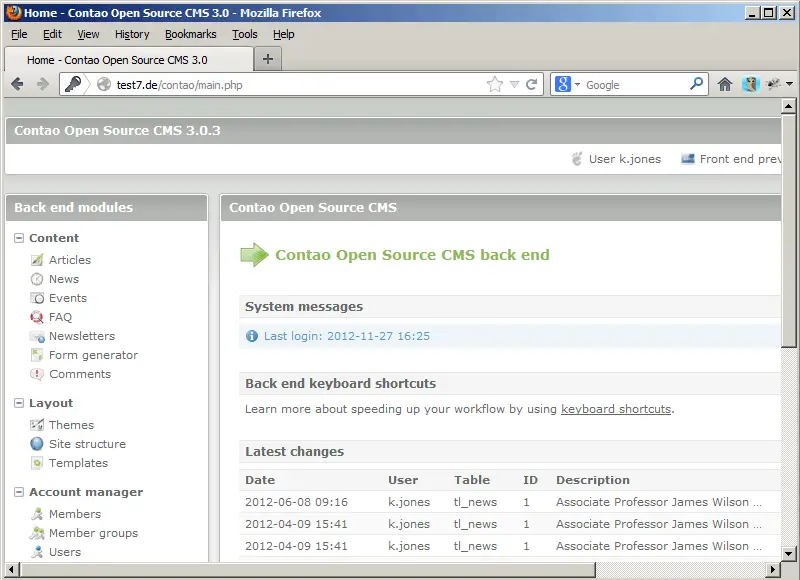
Task: Click the User k.jones profile icon
Action: [x=577, y=159]
